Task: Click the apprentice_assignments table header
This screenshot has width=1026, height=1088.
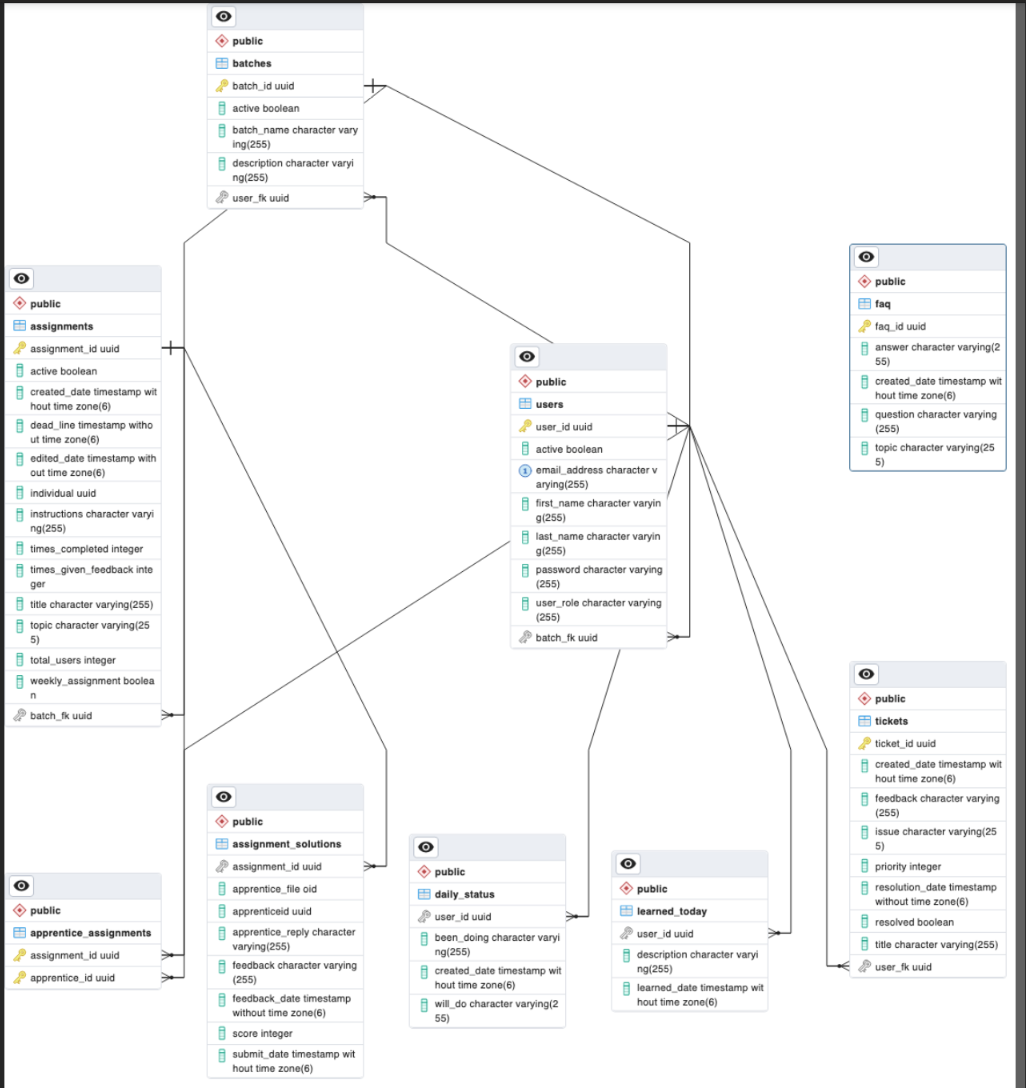Action: pyautogui.click(x=91, y=933)
